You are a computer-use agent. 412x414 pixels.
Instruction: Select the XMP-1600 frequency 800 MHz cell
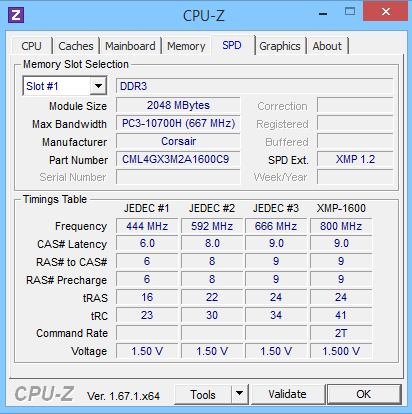point(341,226)
